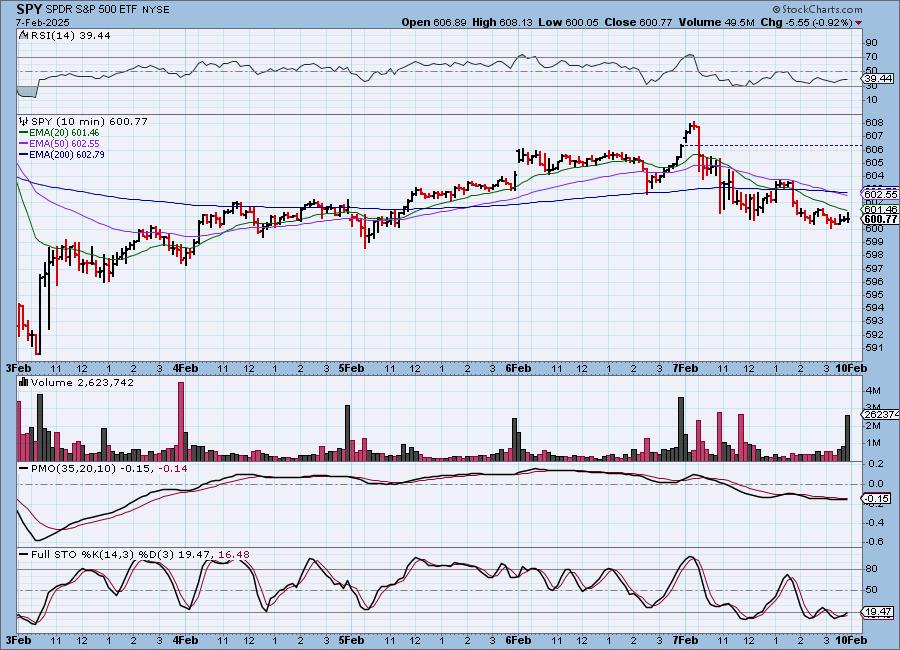
Task: Click the SPDR S&P 500 ETF name
Action: point(90,10)
